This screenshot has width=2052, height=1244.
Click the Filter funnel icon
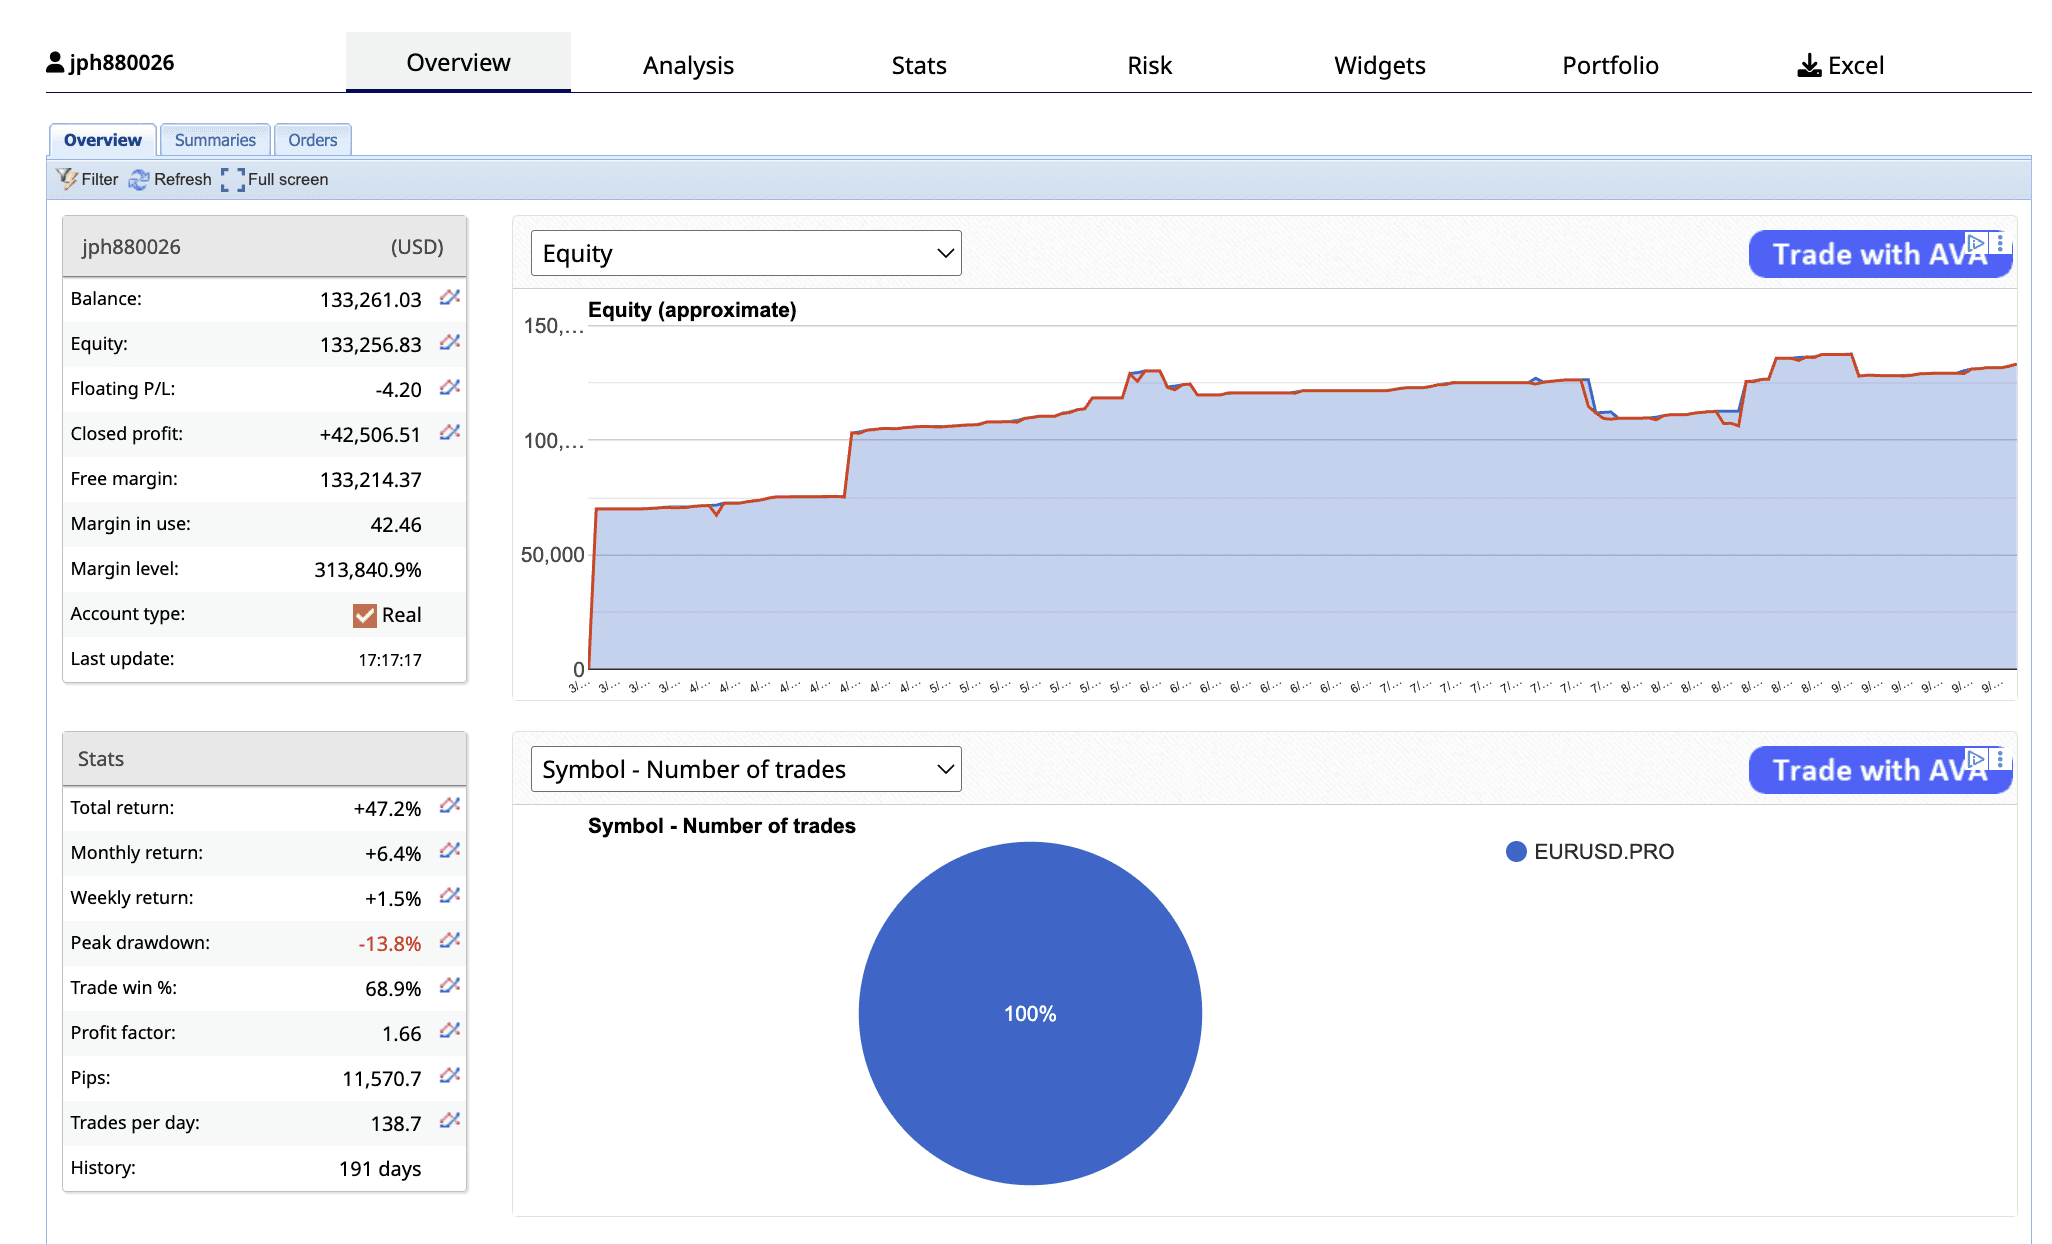(x=67, y=179)
